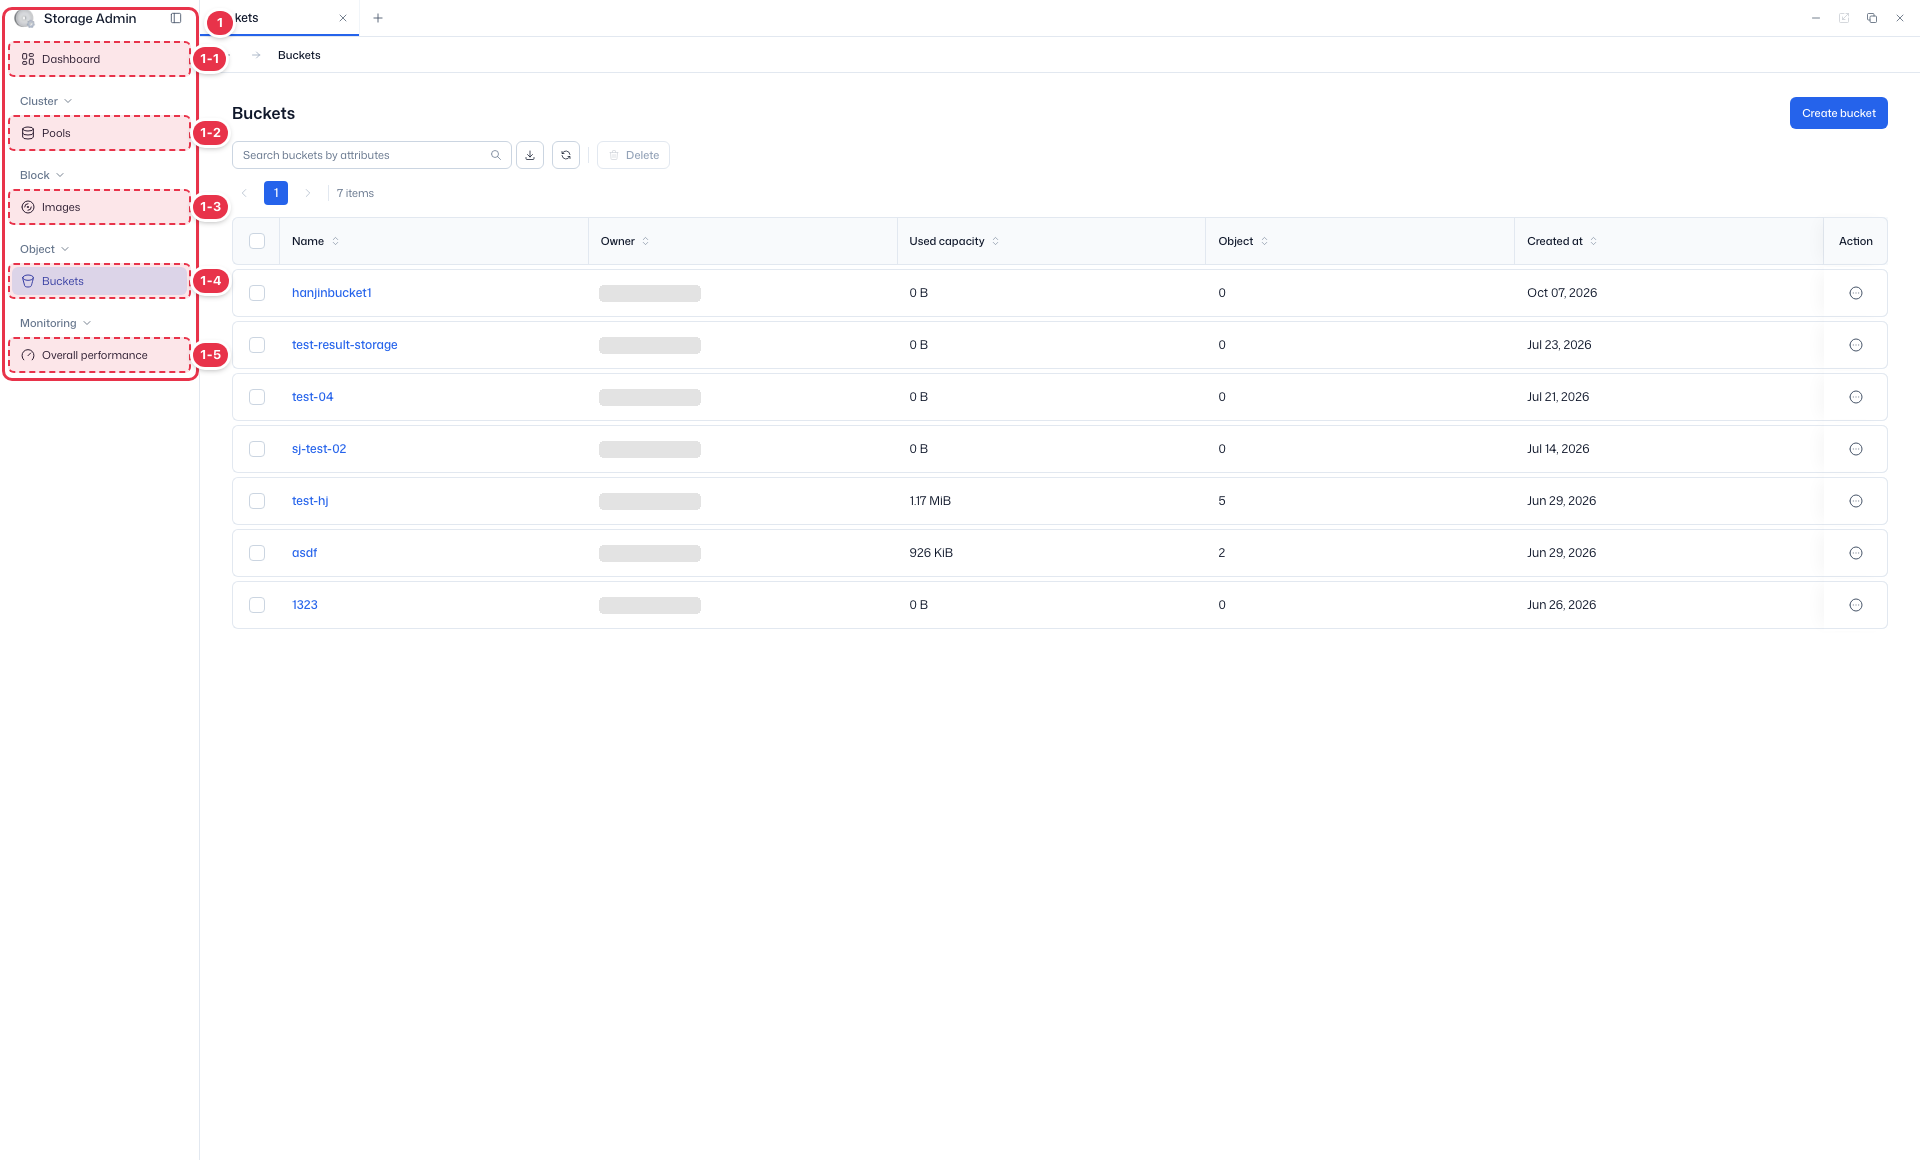1920x1160 pixels.
Task: Check the test-result-storage row checkbox
Action: [x=257, y=345]
